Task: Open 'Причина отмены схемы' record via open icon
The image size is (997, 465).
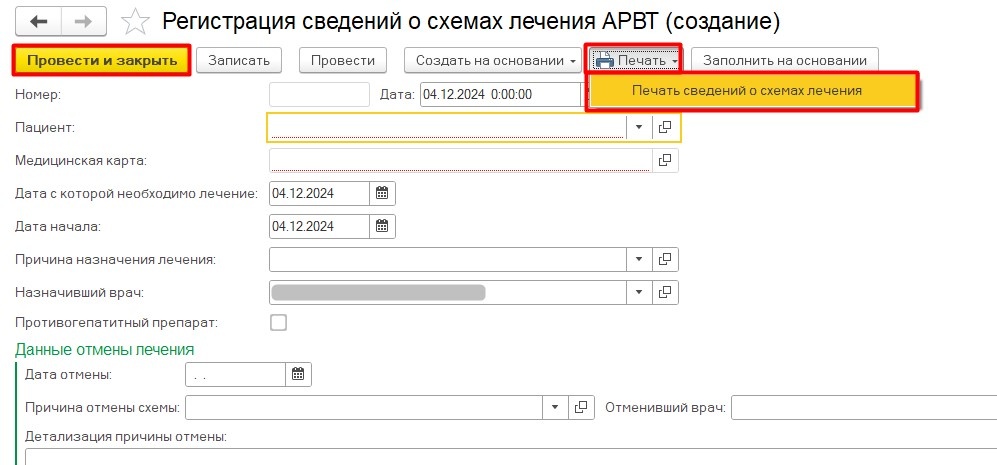Action: [x=581, y=407]
